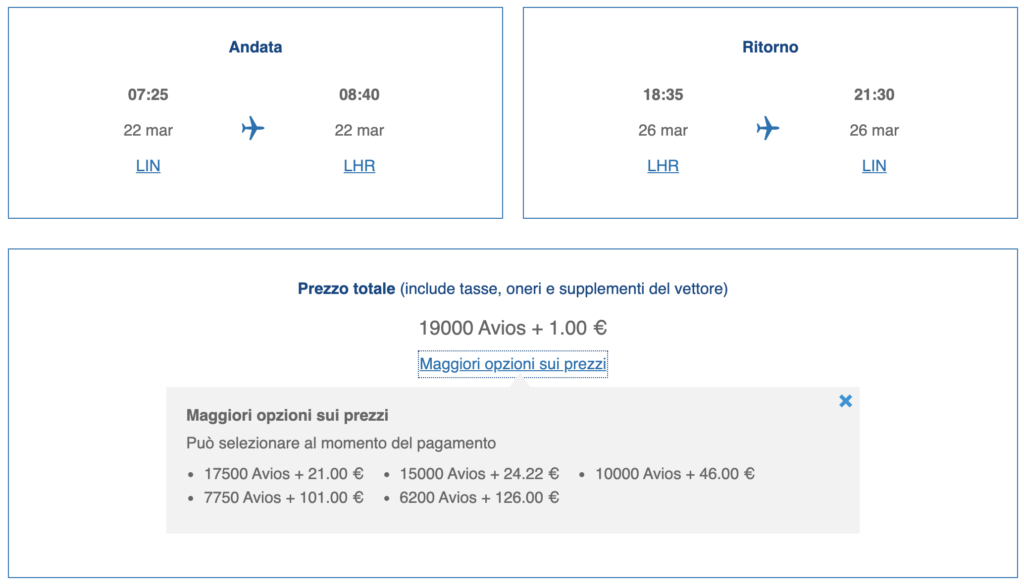Select the 7750 Avios + 101.00 € option
Screen dimensions: 1024x585
pyautogui.click(x=283, y=498)
